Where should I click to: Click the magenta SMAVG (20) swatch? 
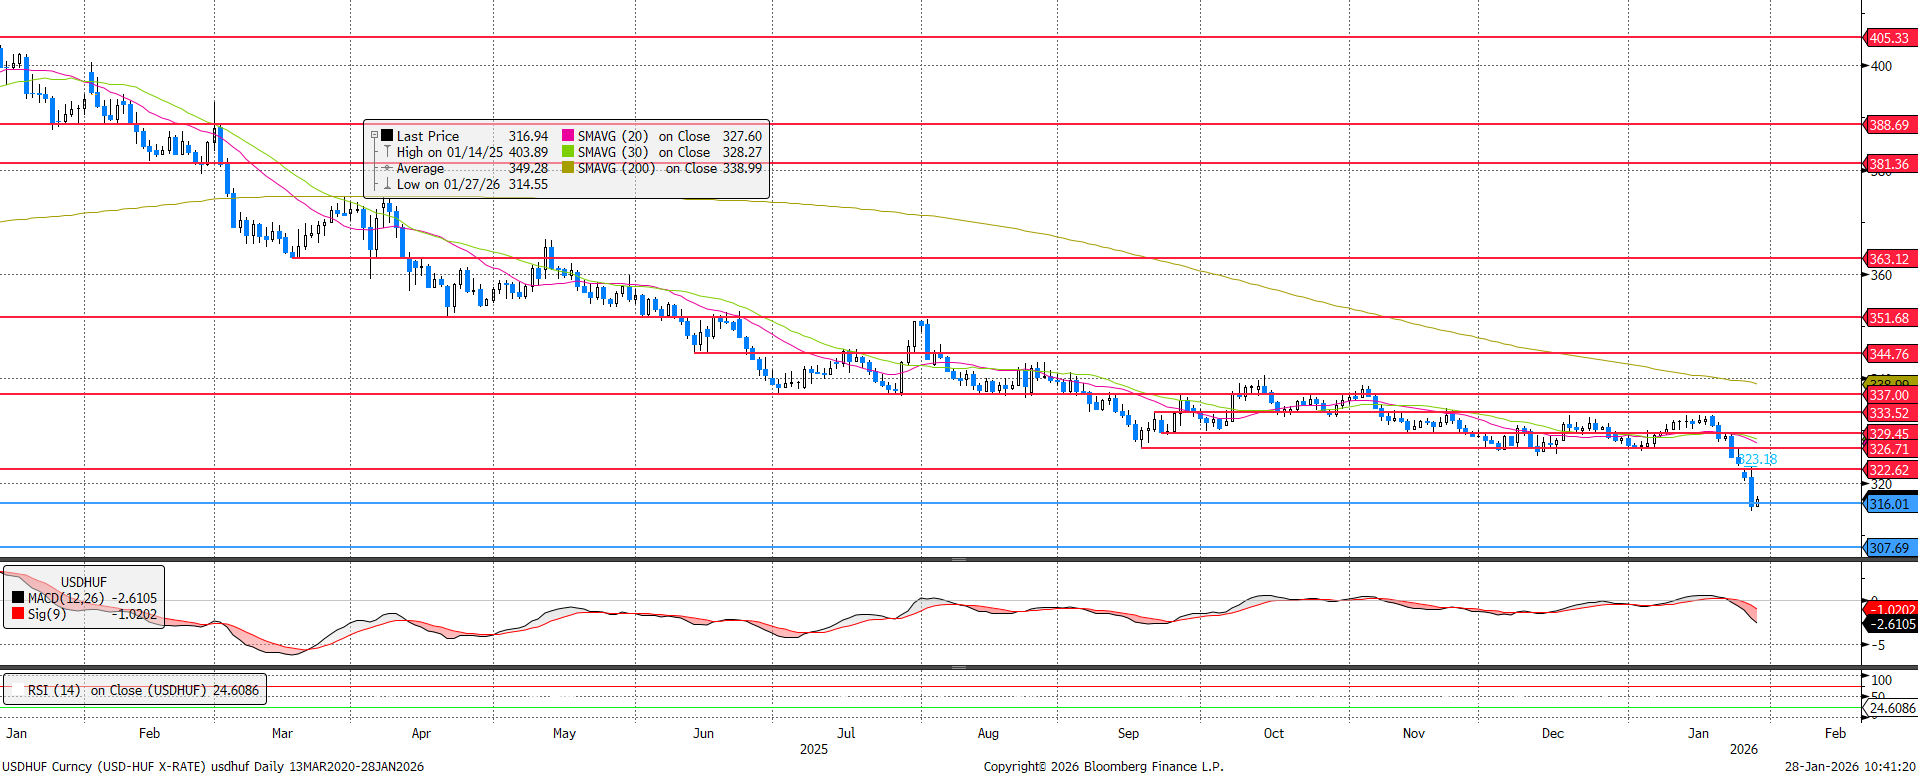coord(568,136)
